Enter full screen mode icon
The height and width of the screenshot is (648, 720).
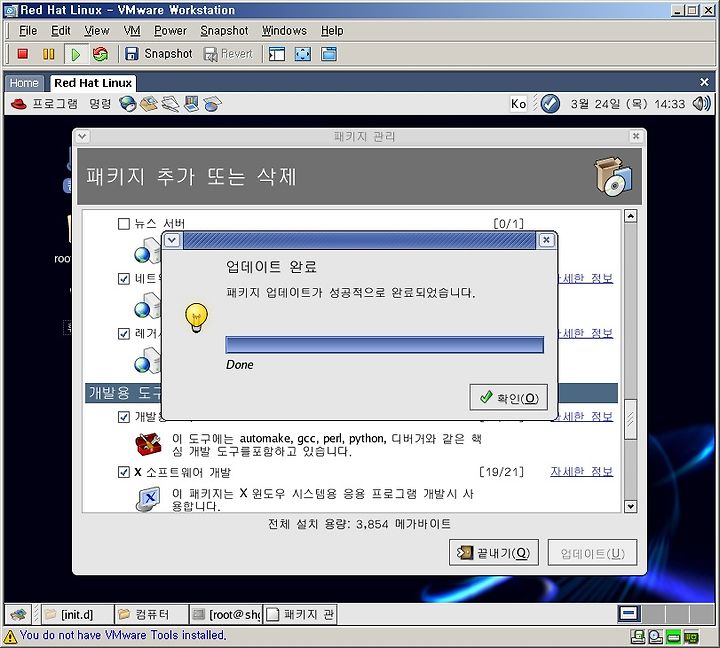303,54
